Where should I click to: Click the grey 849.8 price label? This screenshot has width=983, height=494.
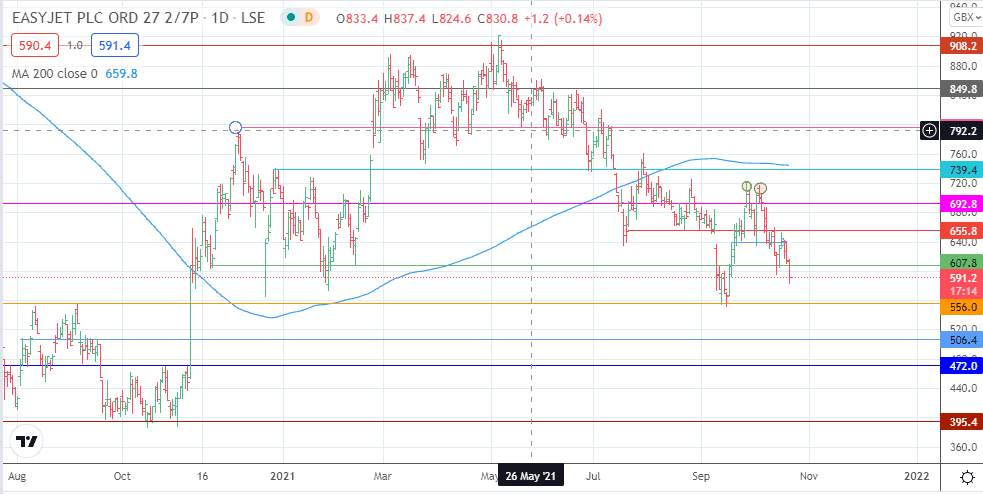(x=962, y=88)
